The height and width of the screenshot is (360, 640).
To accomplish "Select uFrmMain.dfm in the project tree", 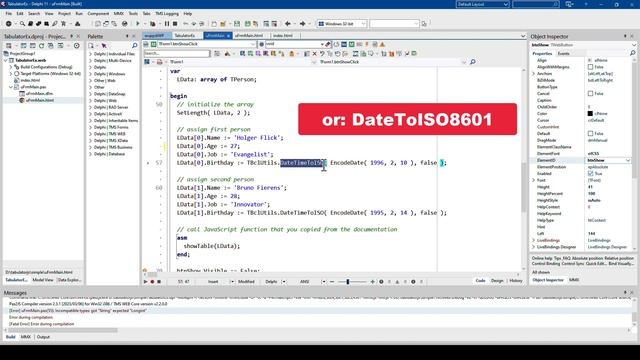I will (40, 93).
